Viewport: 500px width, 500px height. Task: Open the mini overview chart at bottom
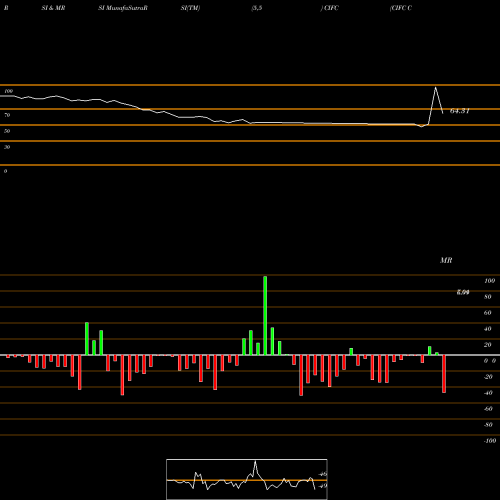(247, 479)
